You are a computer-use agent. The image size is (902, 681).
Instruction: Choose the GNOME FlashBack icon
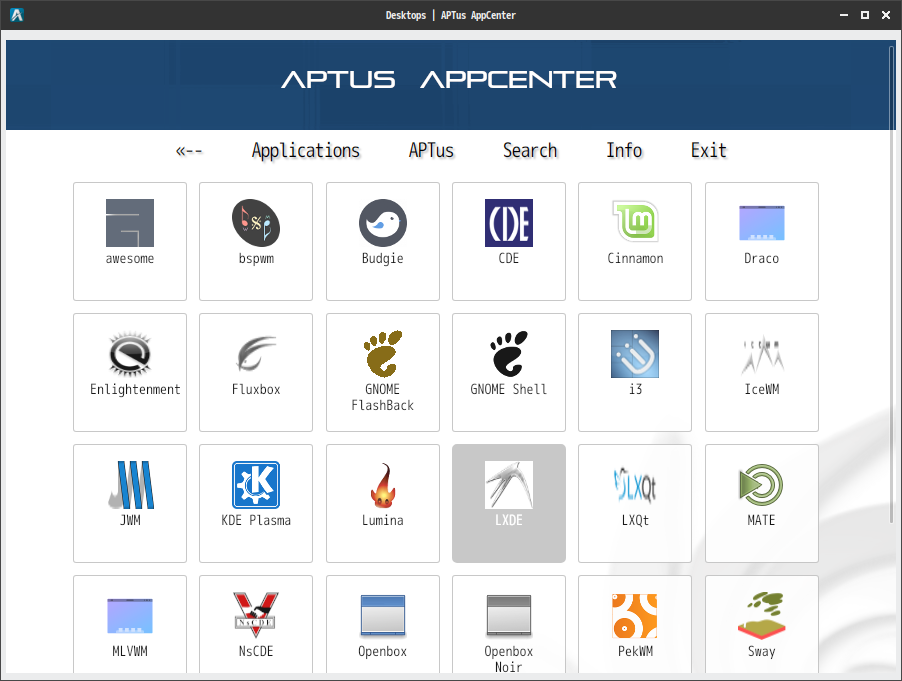coord(383,354)
